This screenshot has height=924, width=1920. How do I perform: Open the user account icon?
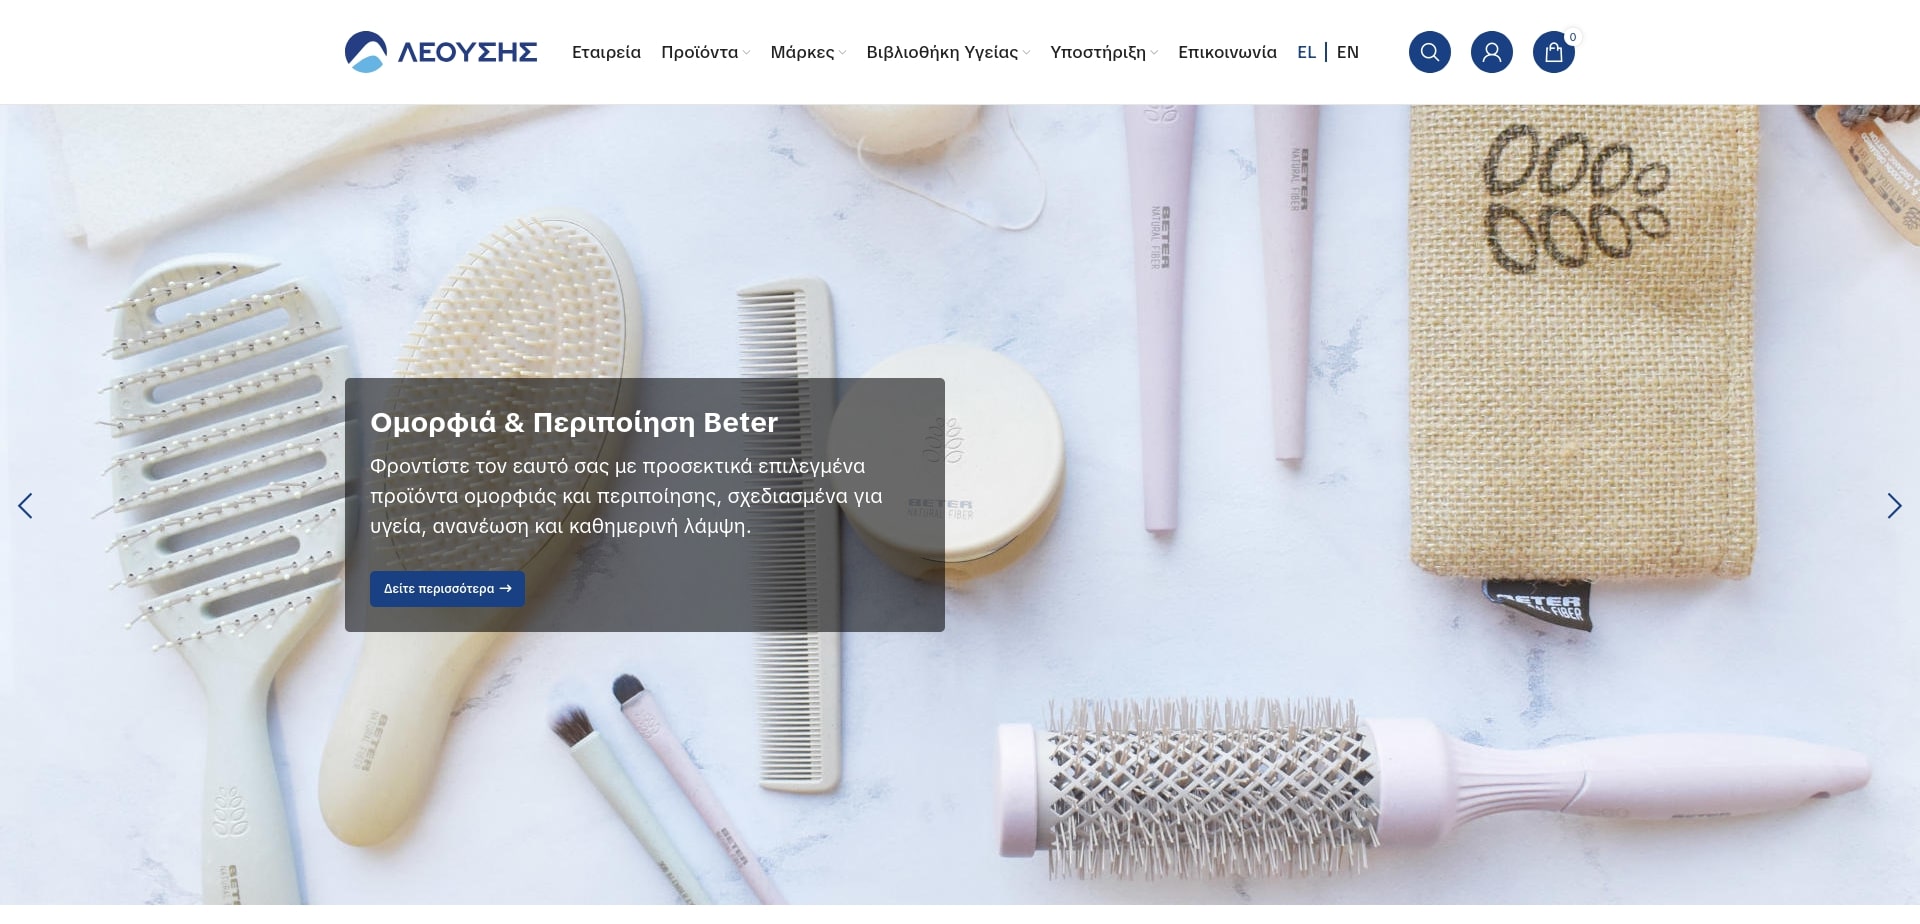tap(1491, 52)
